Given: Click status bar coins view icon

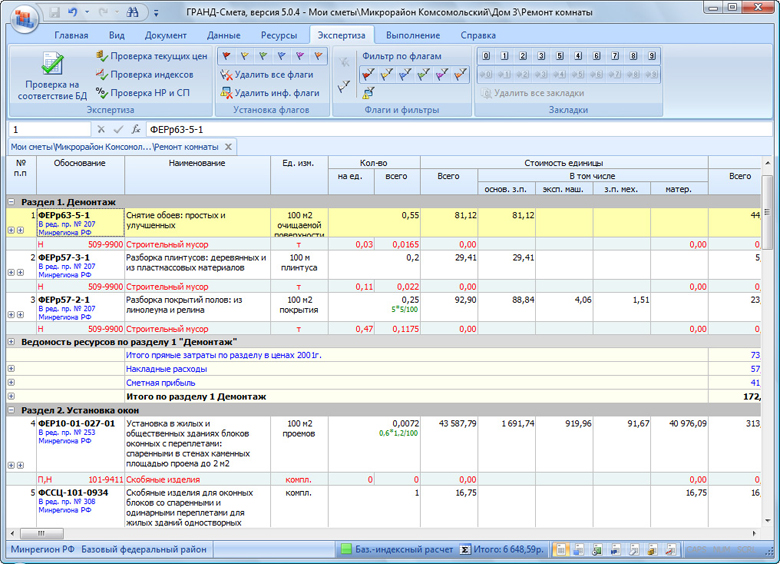Looking at the screenshot, I should tap(652, 550).
